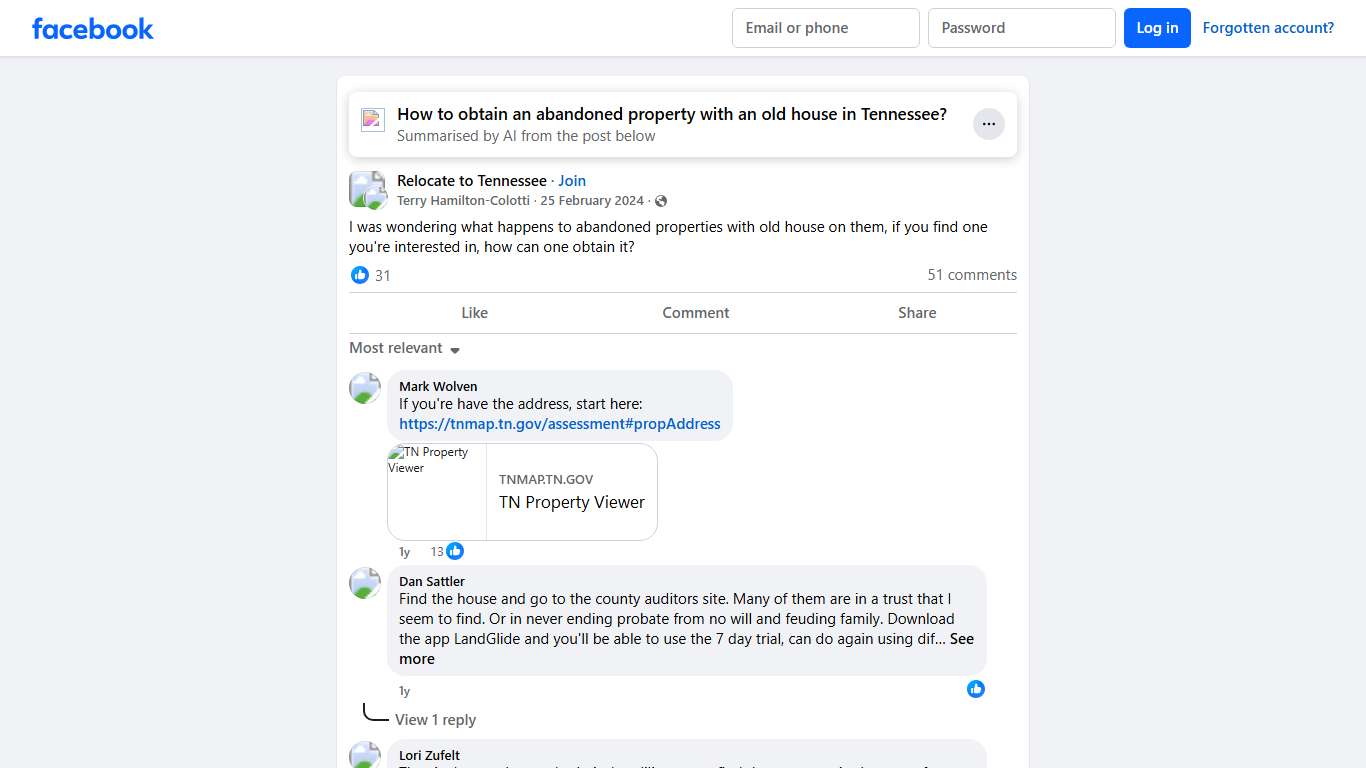Viewport: 1366px width, 768px height.
Task: Open the Relocate to Tennessee group avatar
Action: [367, 190]
